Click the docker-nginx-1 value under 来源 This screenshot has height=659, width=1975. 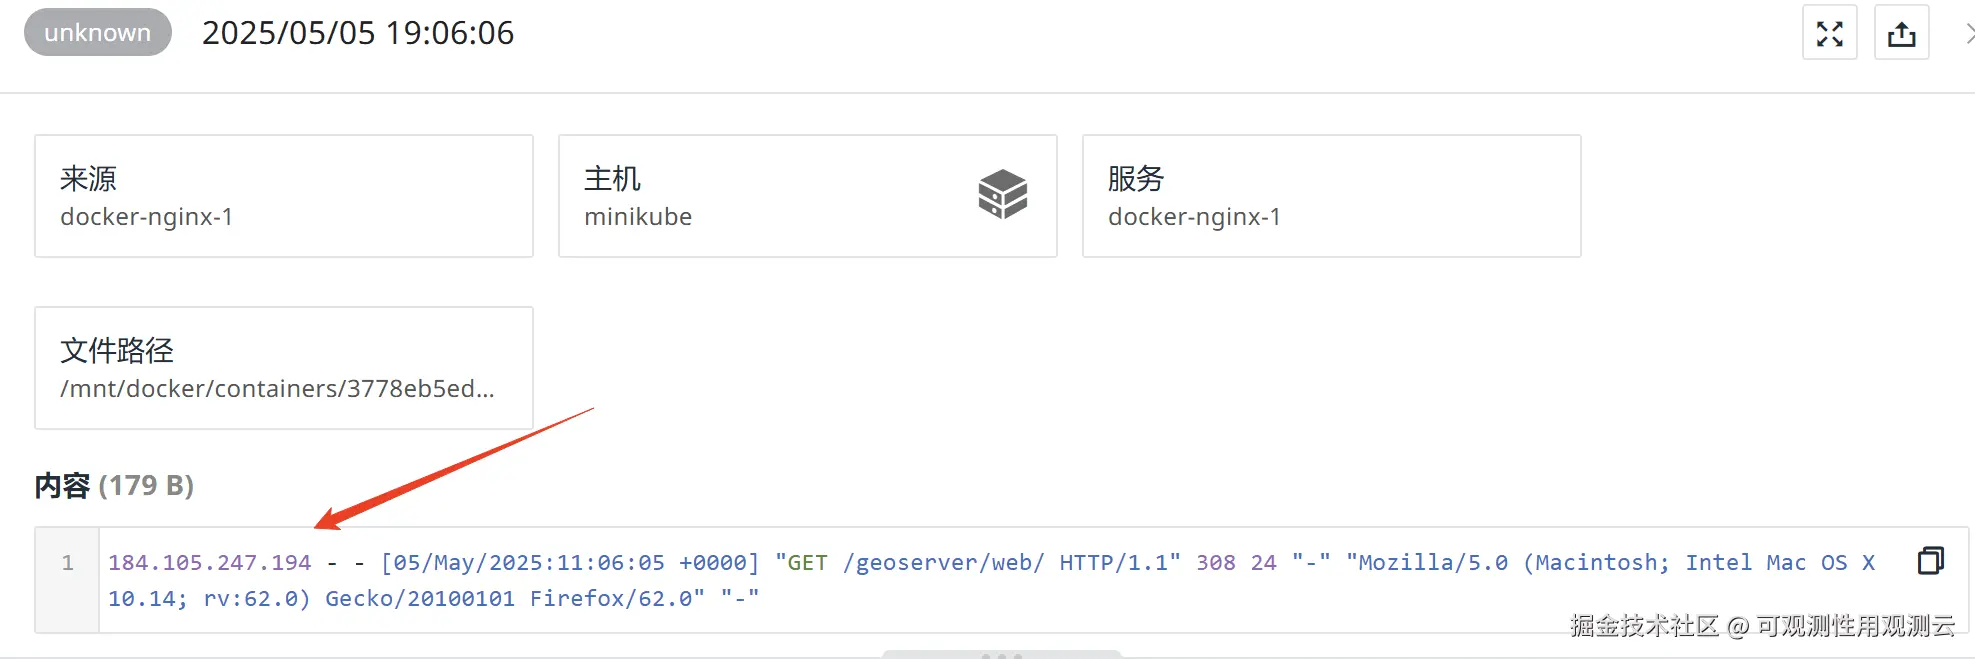[x=146, y=217]
